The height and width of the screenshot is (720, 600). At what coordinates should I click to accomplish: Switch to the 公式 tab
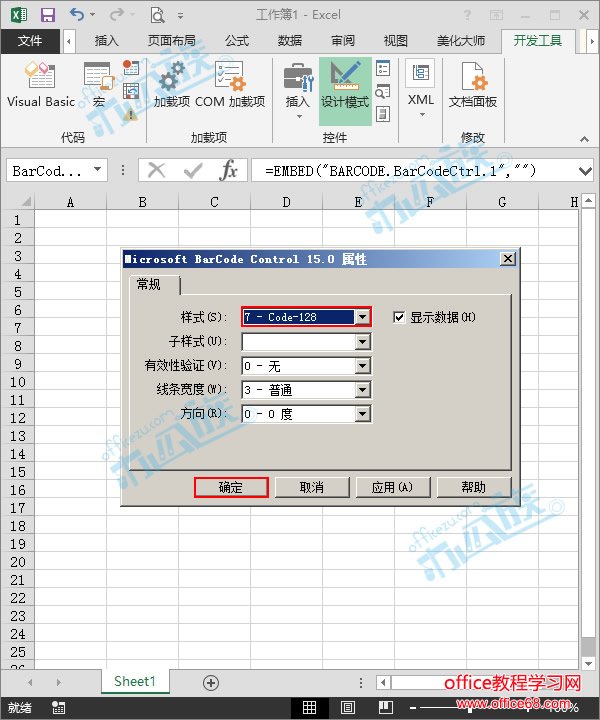[237, 41]
